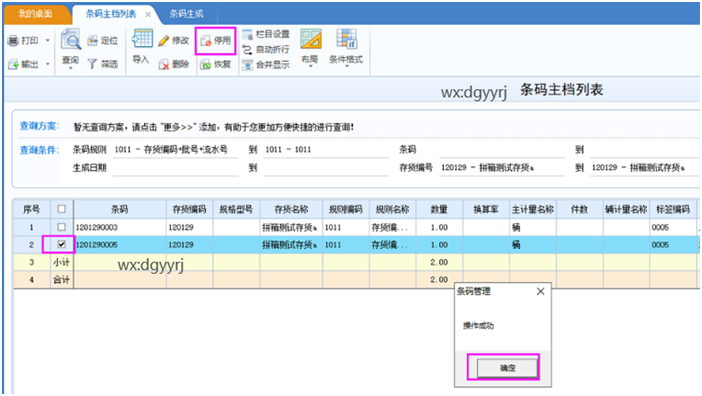Click the 修改 edit pencil tool

click(174, 41)
